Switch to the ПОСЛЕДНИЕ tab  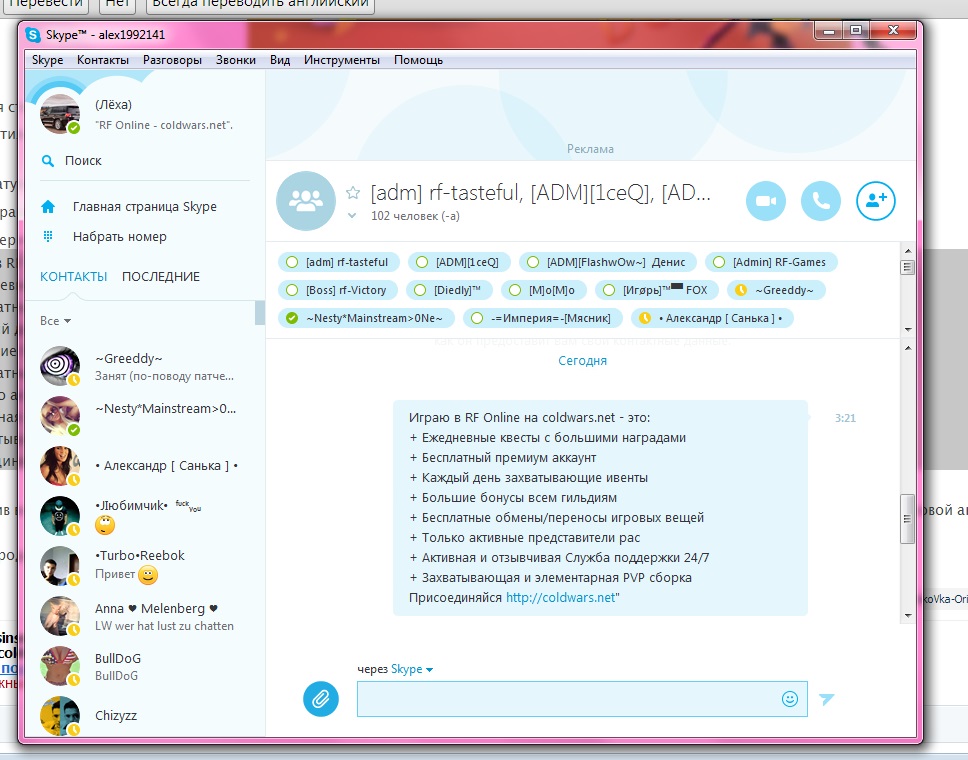click(161, 277)
